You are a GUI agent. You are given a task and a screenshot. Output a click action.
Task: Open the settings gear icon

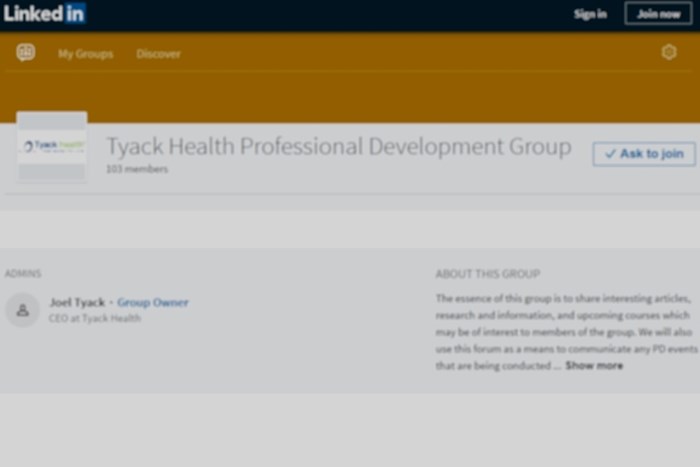669,53
